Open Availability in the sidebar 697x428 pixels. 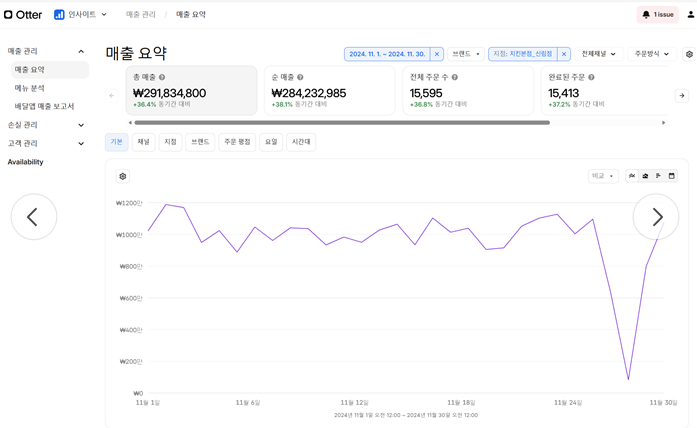coord(25,162)
